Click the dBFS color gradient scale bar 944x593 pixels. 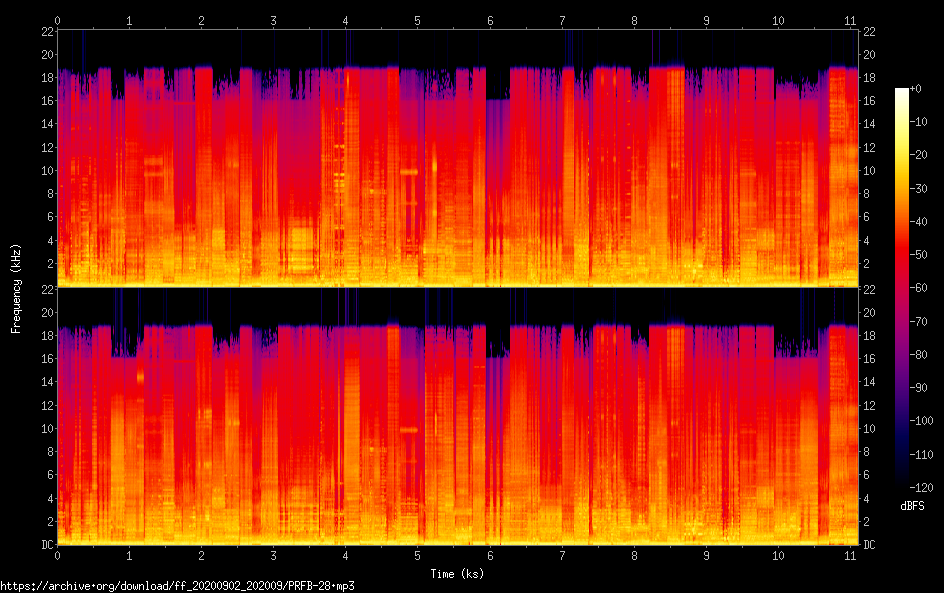[901, 288]
